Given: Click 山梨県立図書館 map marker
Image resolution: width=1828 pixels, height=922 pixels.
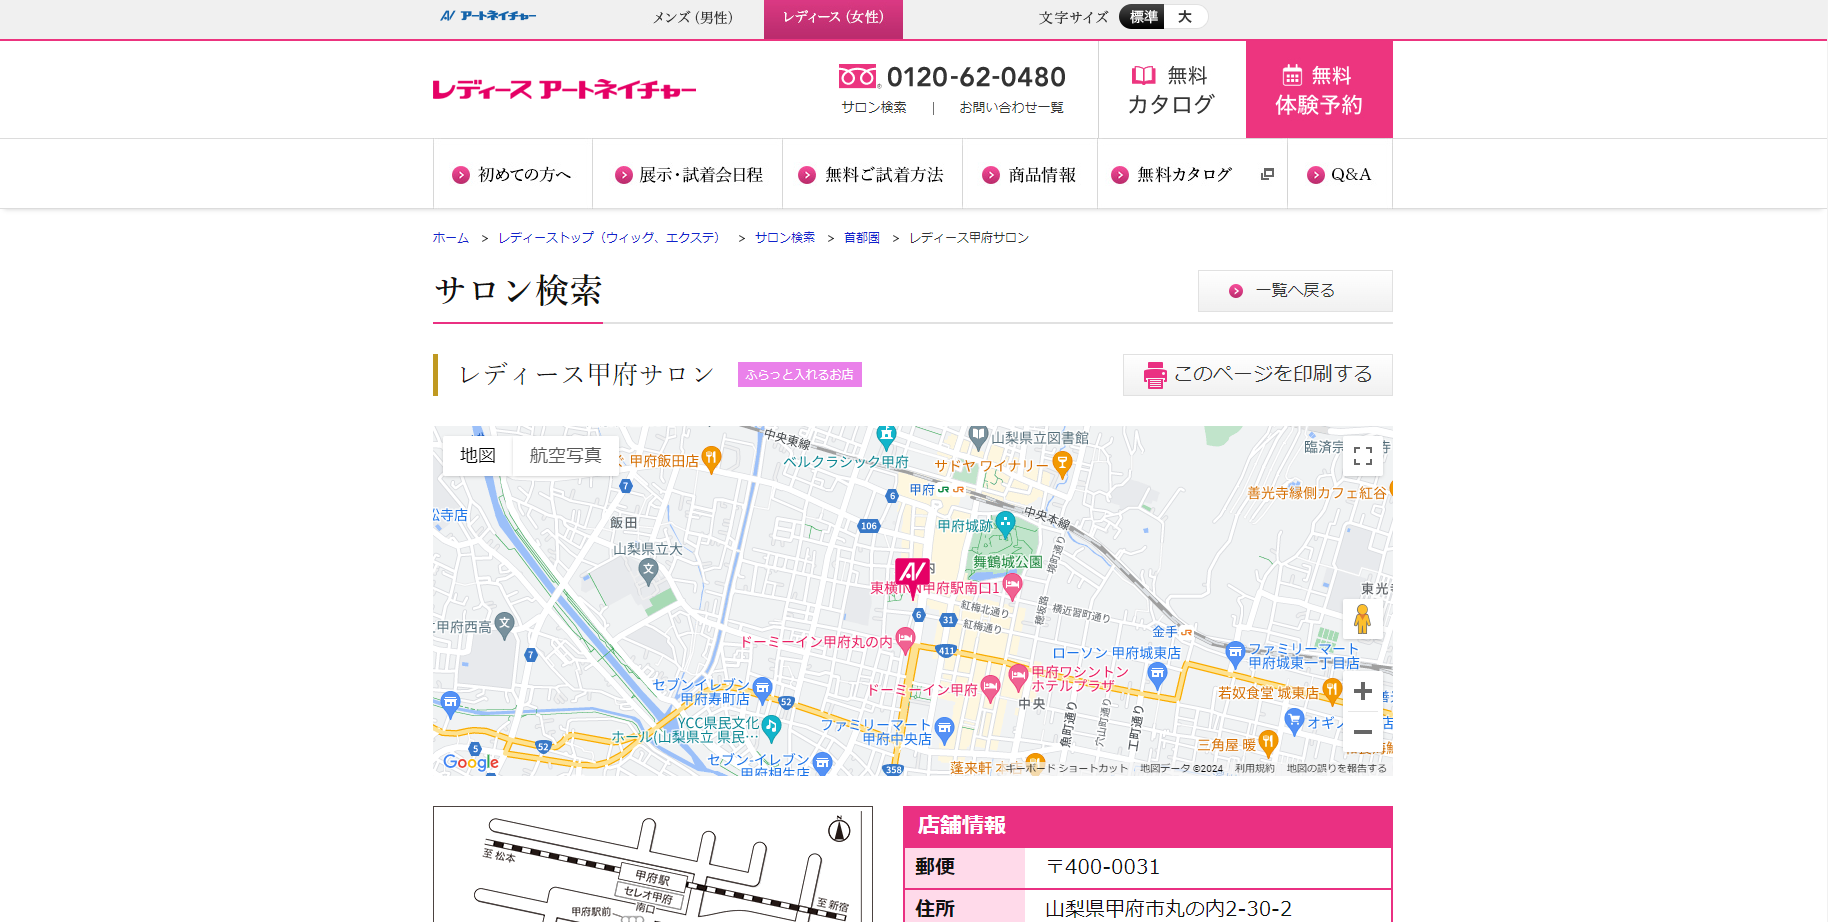Looking at the screenshot, I should point(978,437).
